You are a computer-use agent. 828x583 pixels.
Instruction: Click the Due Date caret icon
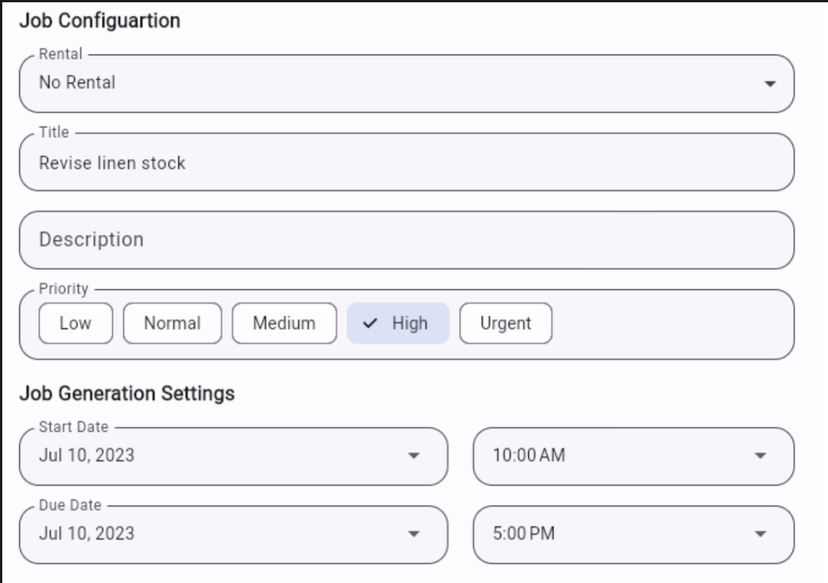(414, 534)
